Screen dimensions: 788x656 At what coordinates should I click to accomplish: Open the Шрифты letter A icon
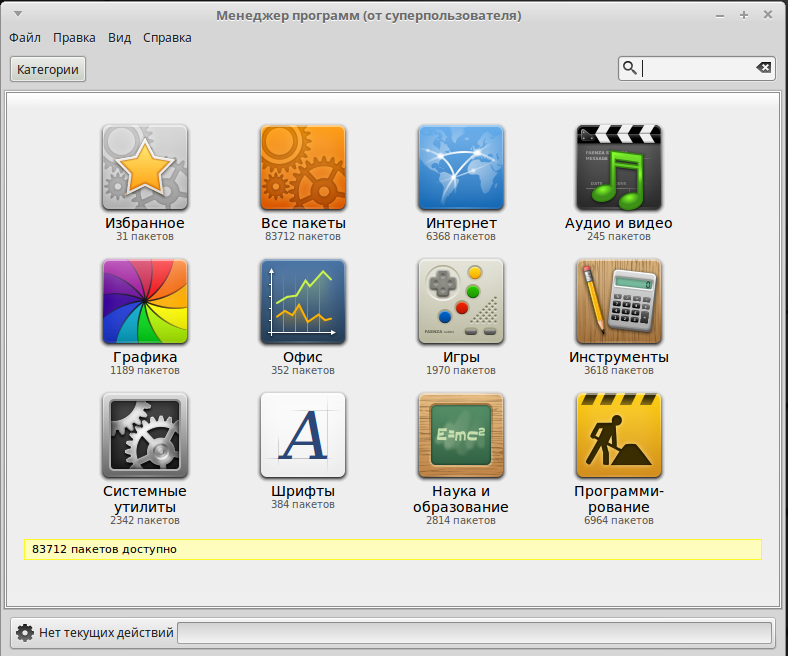coord(303,435)
